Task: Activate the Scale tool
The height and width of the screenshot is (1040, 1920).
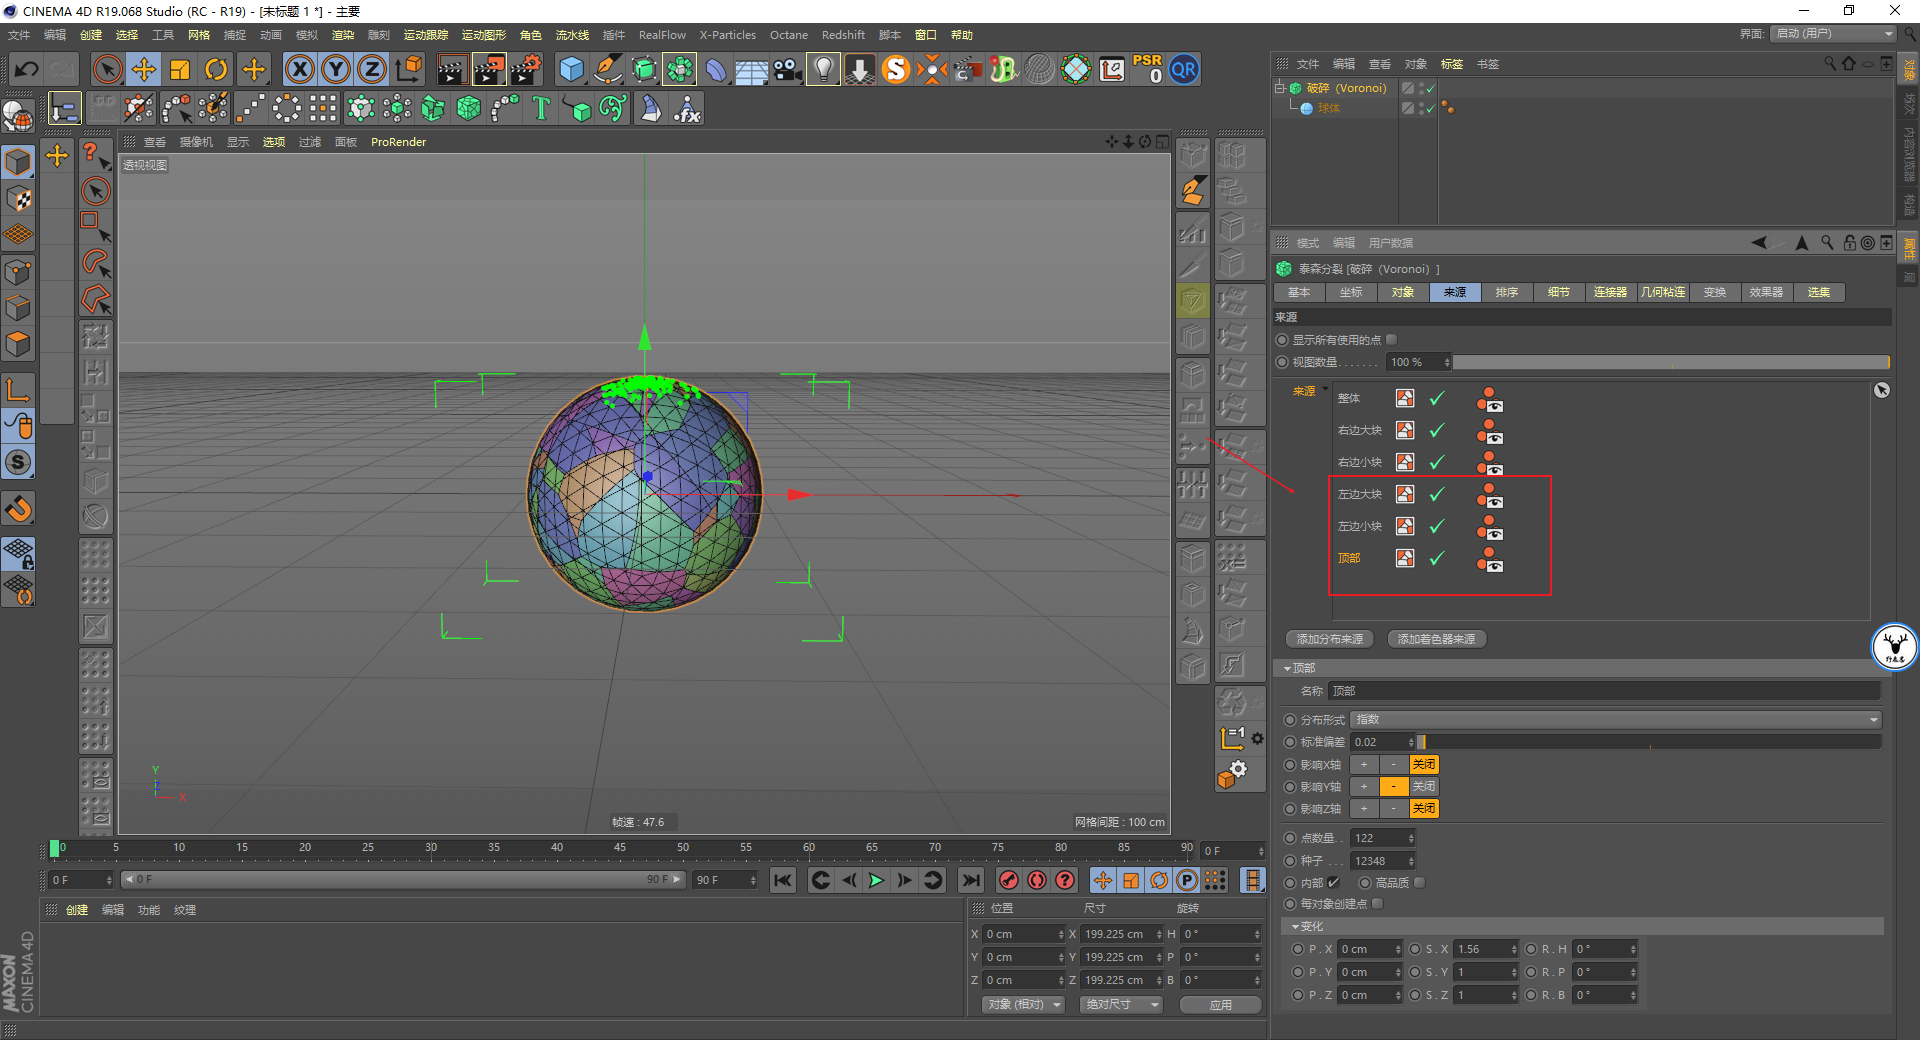Action: 180,69
